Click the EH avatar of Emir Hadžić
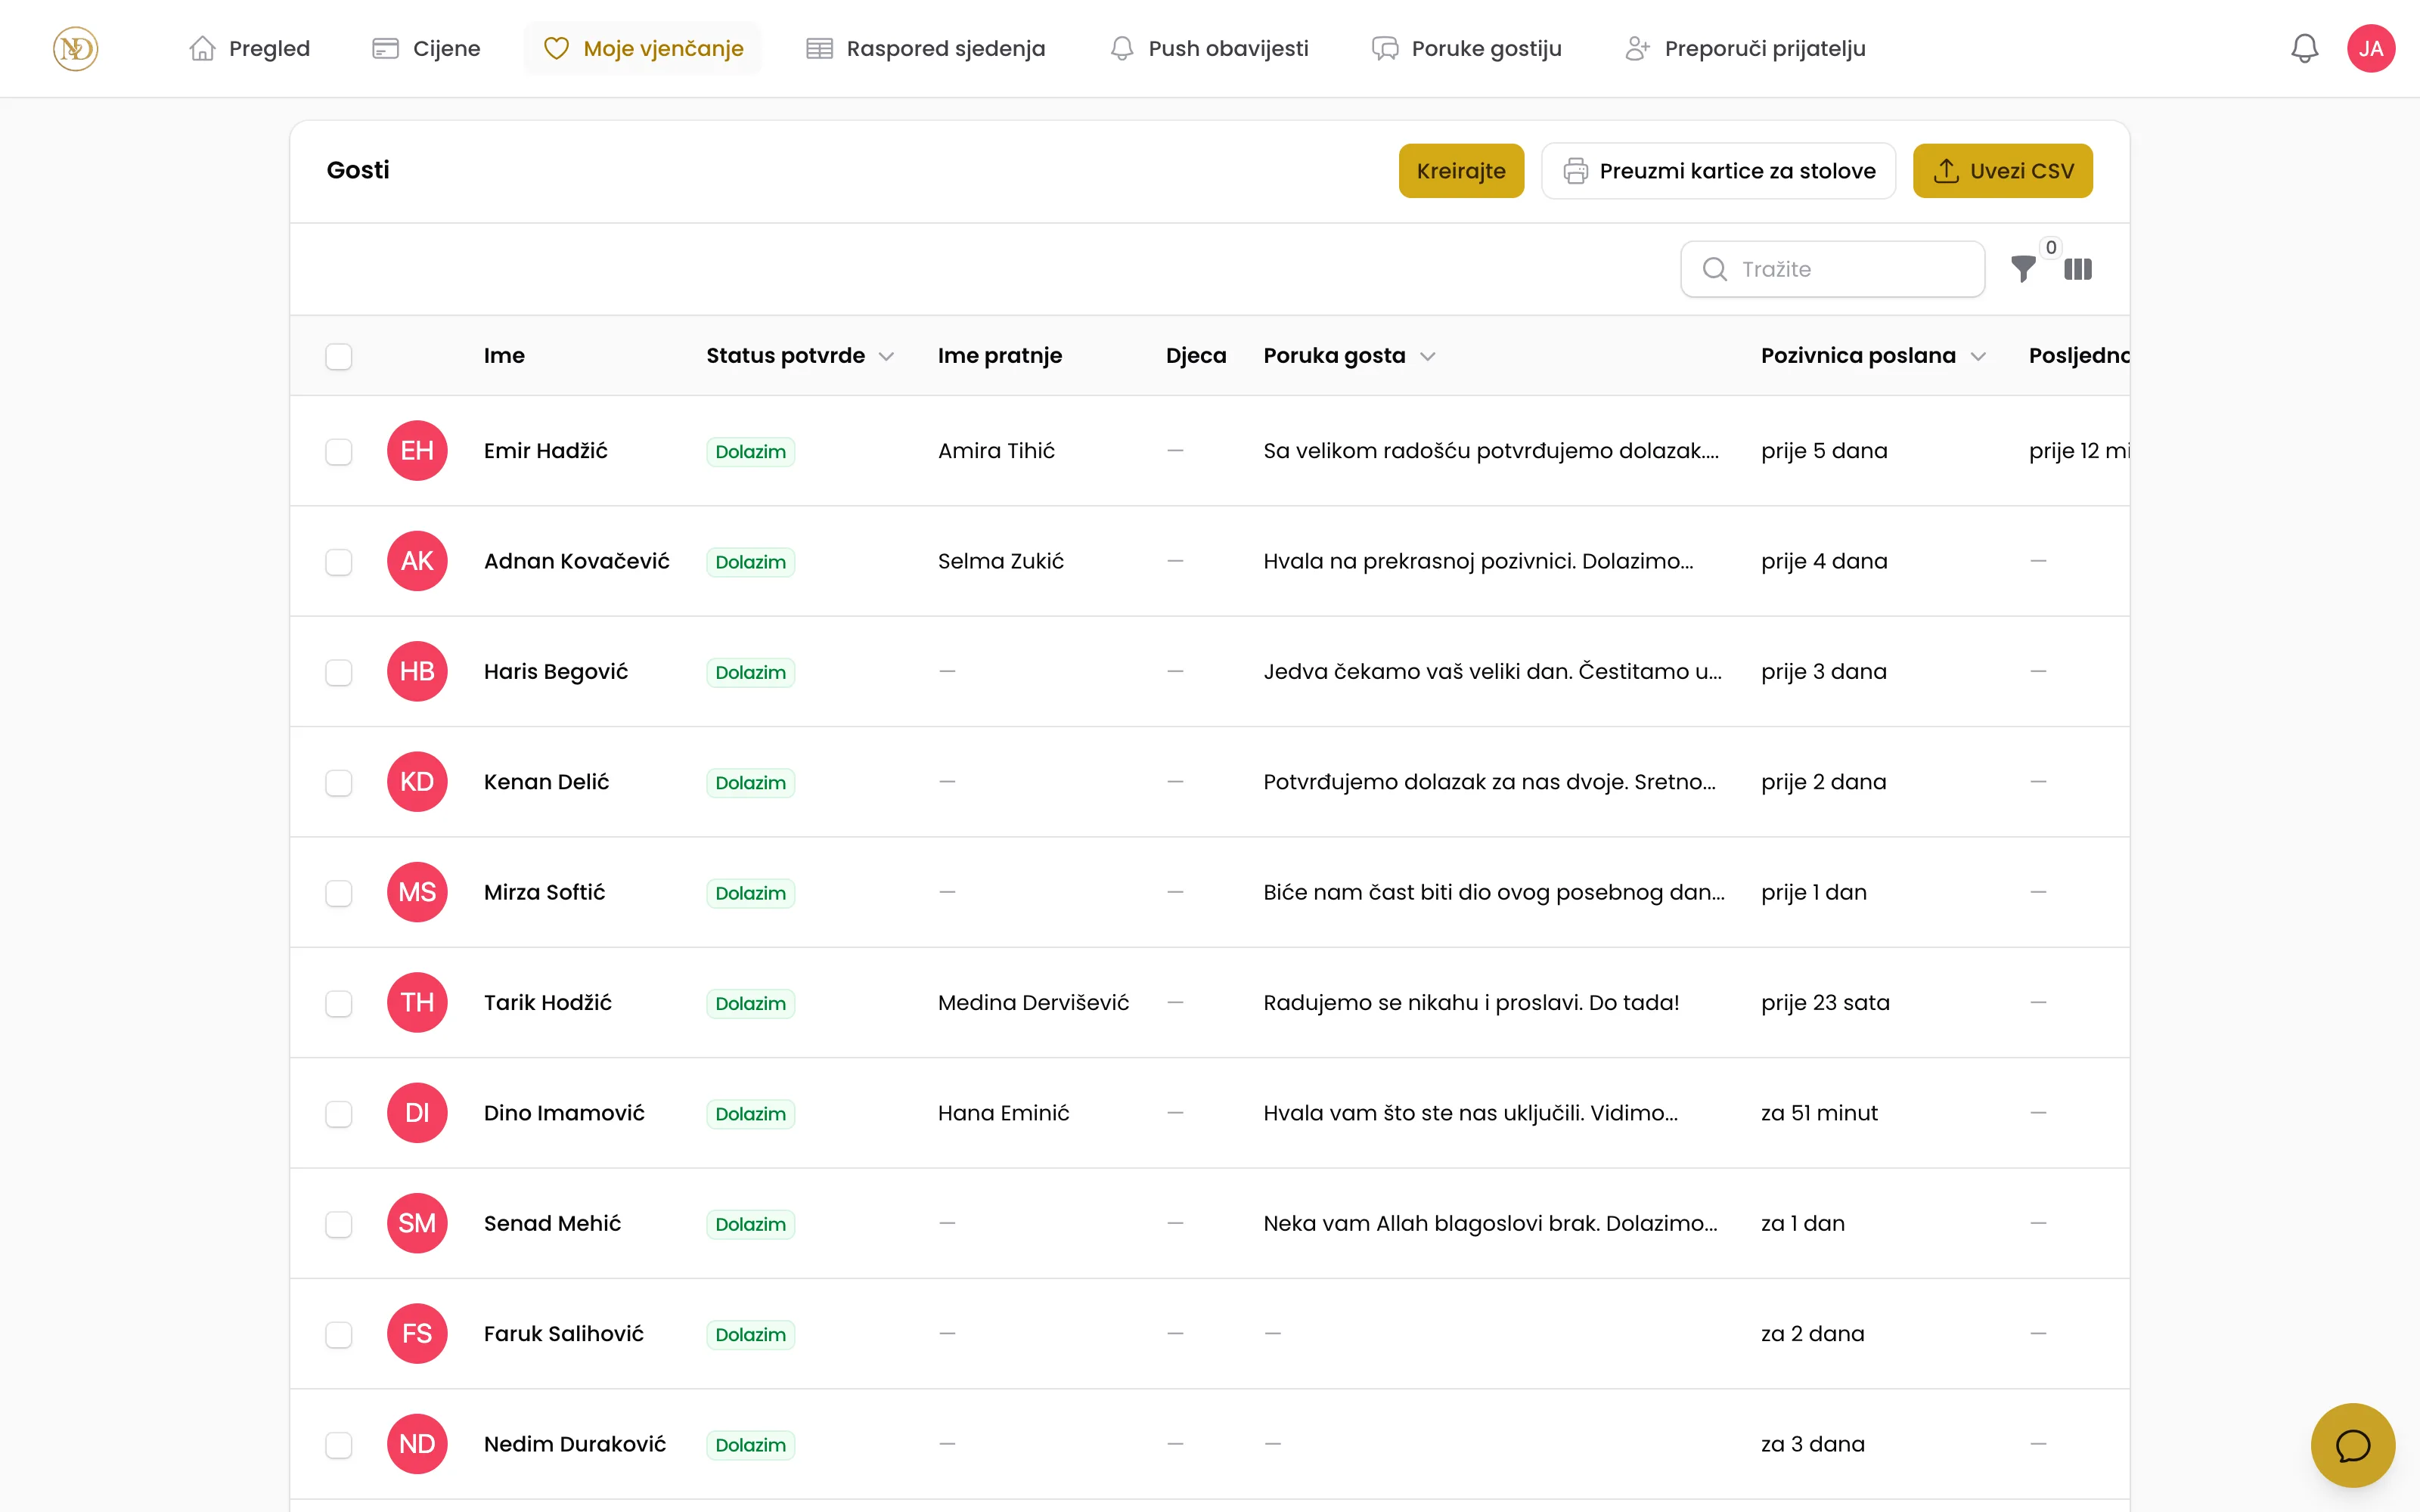 [417, 451]
